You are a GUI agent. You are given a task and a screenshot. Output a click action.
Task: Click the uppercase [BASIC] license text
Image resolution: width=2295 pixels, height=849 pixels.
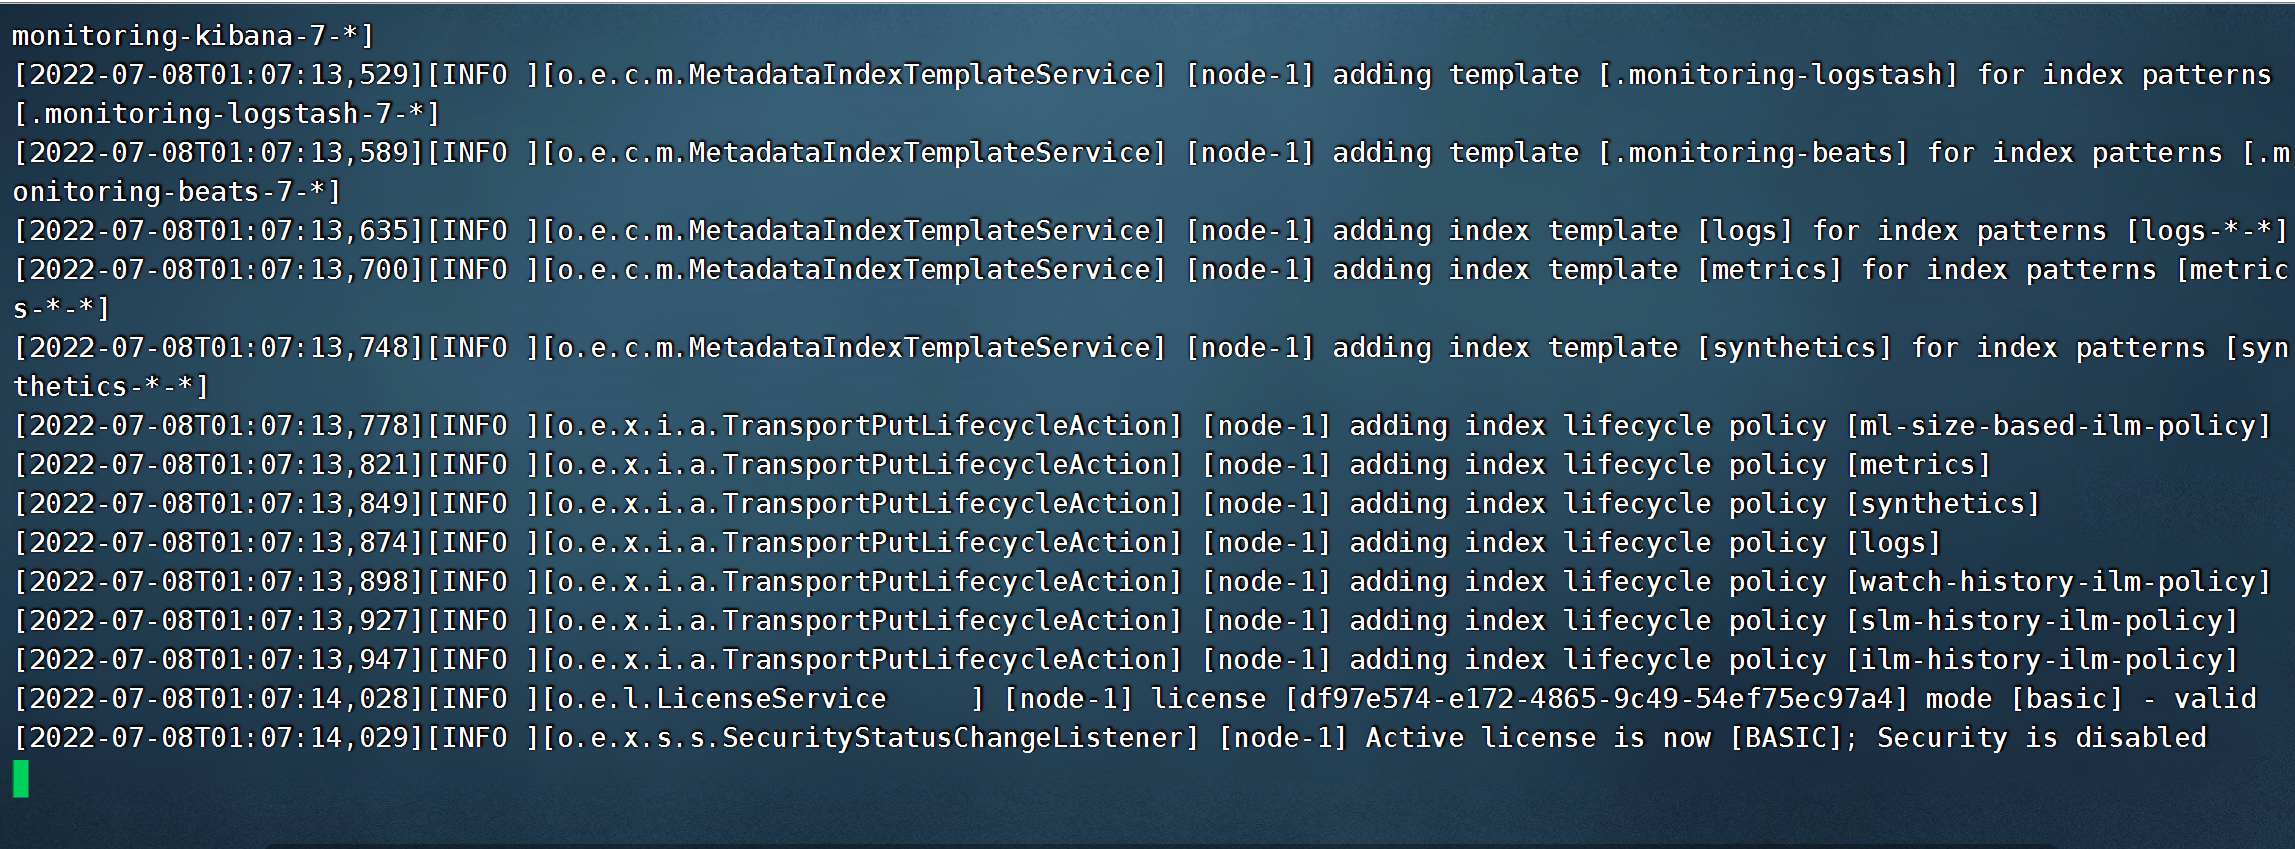[1786, 738]
